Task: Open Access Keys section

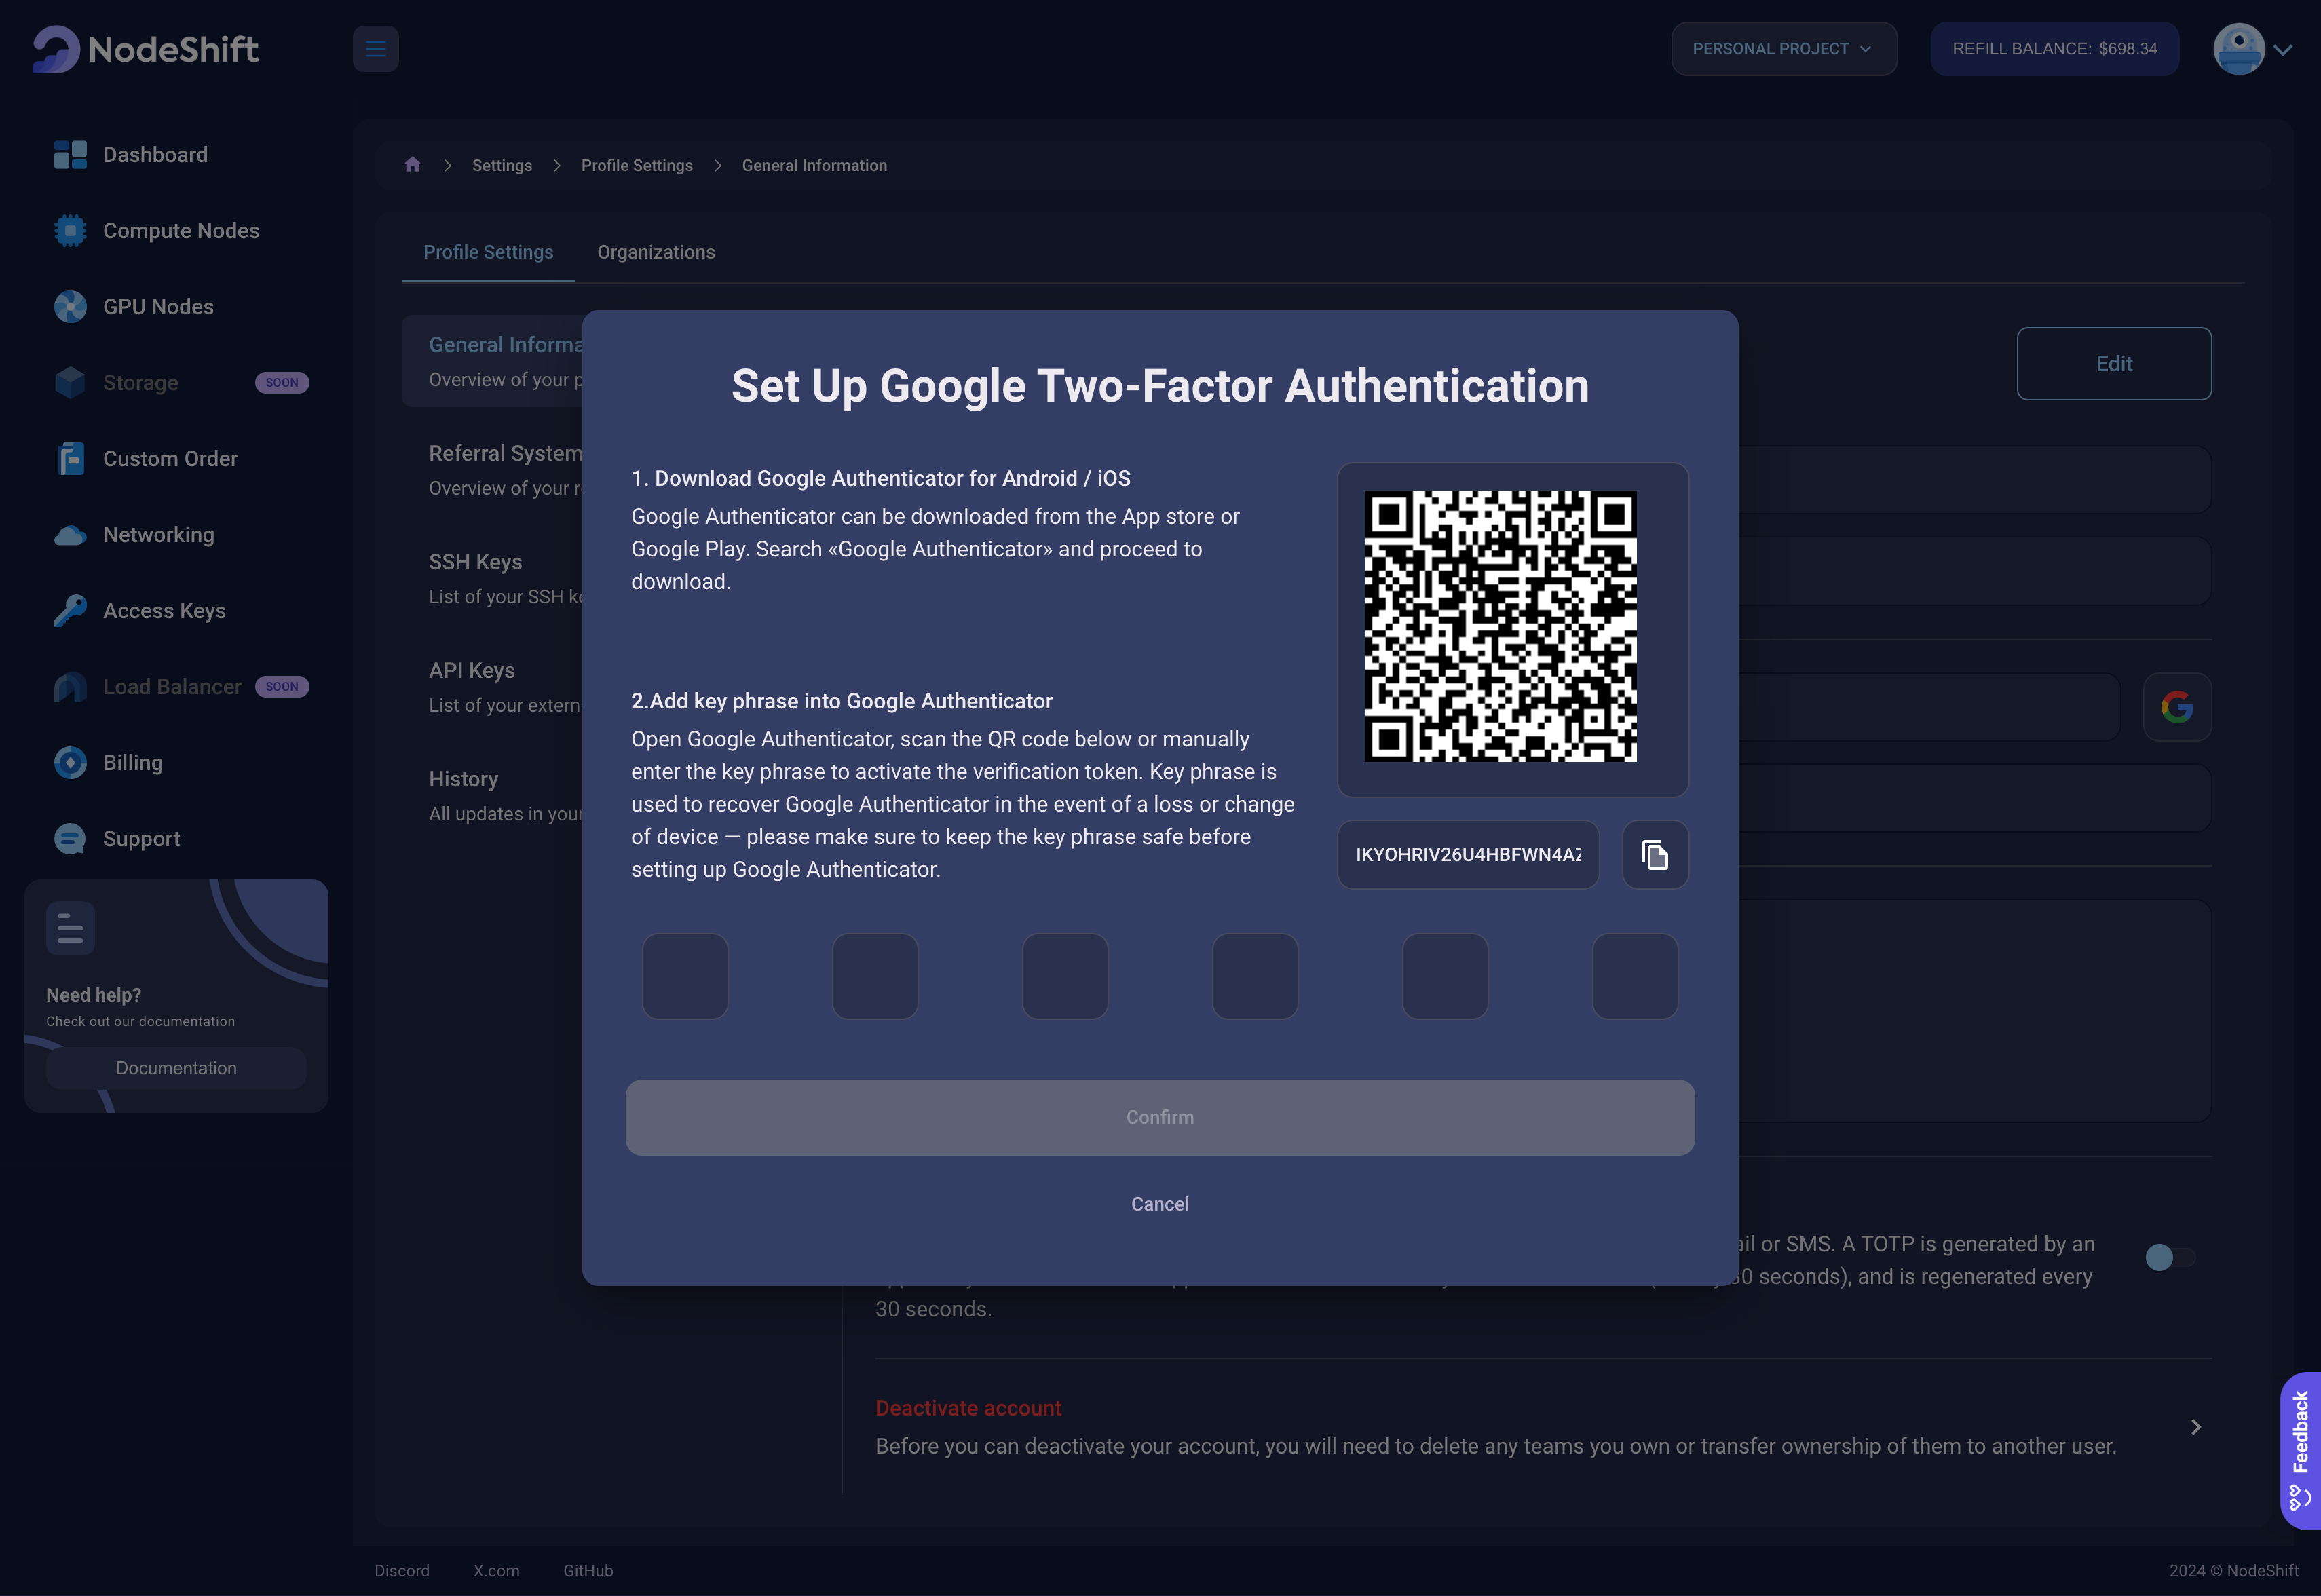Action: click(x=140, y=611)
